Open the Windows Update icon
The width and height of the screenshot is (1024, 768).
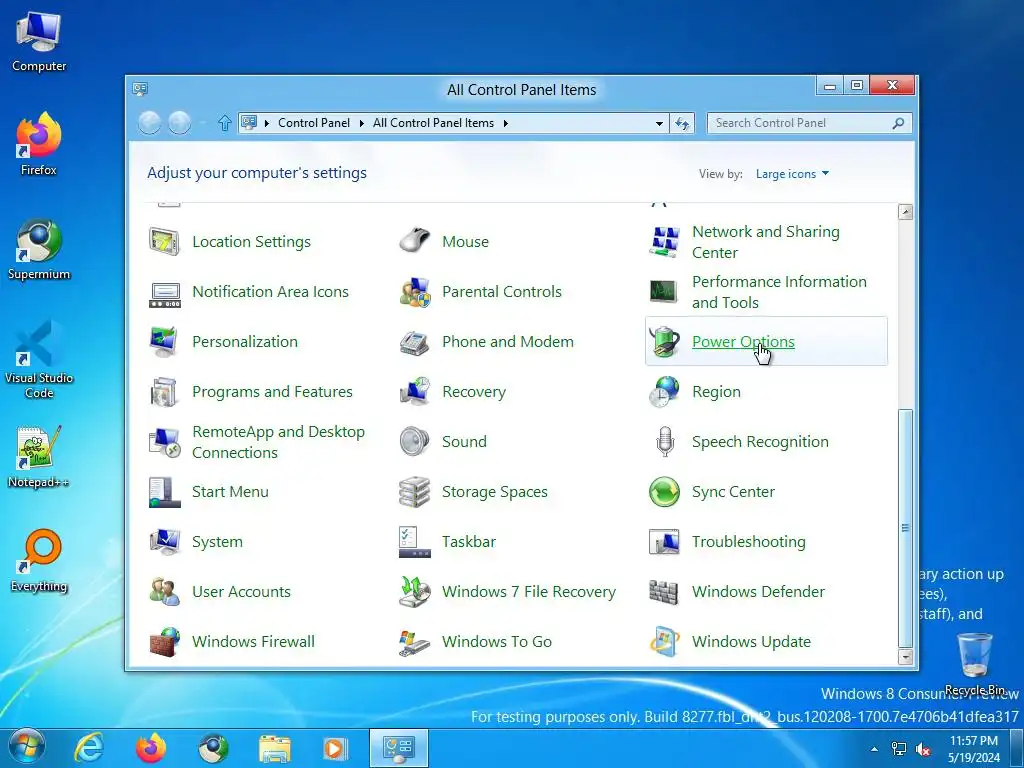pyautogui.click(x=664, y=642)
